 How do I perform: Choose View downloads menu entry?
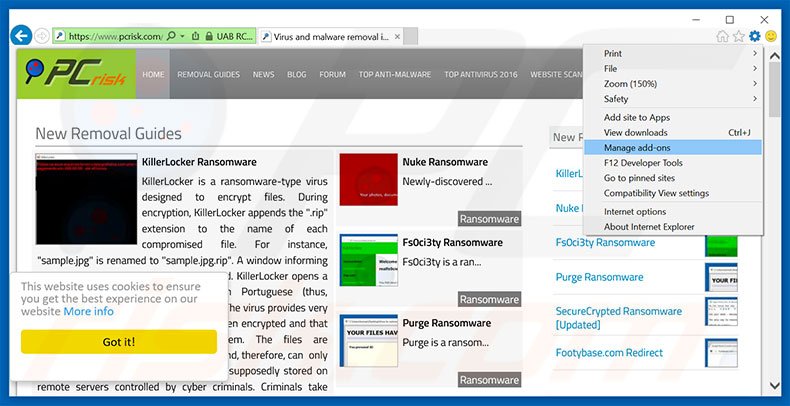673,132
